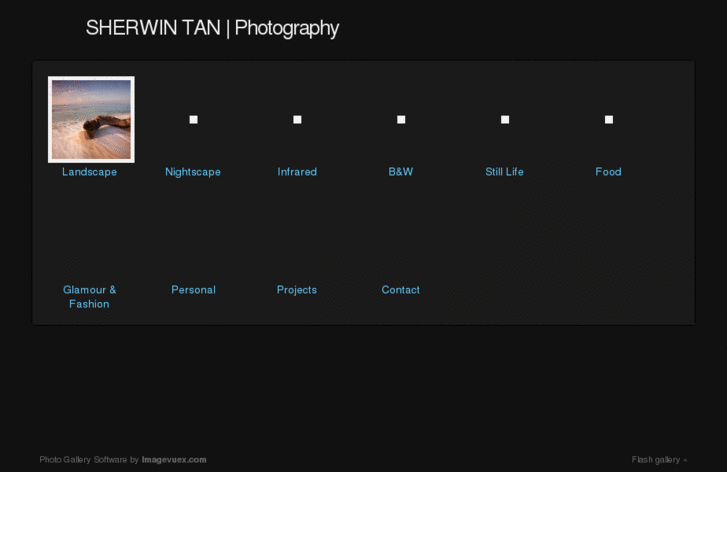Open the Nightscape gallery link
Image resolution: width=727 pixels, height=545 pixels.
pos(193,172)
